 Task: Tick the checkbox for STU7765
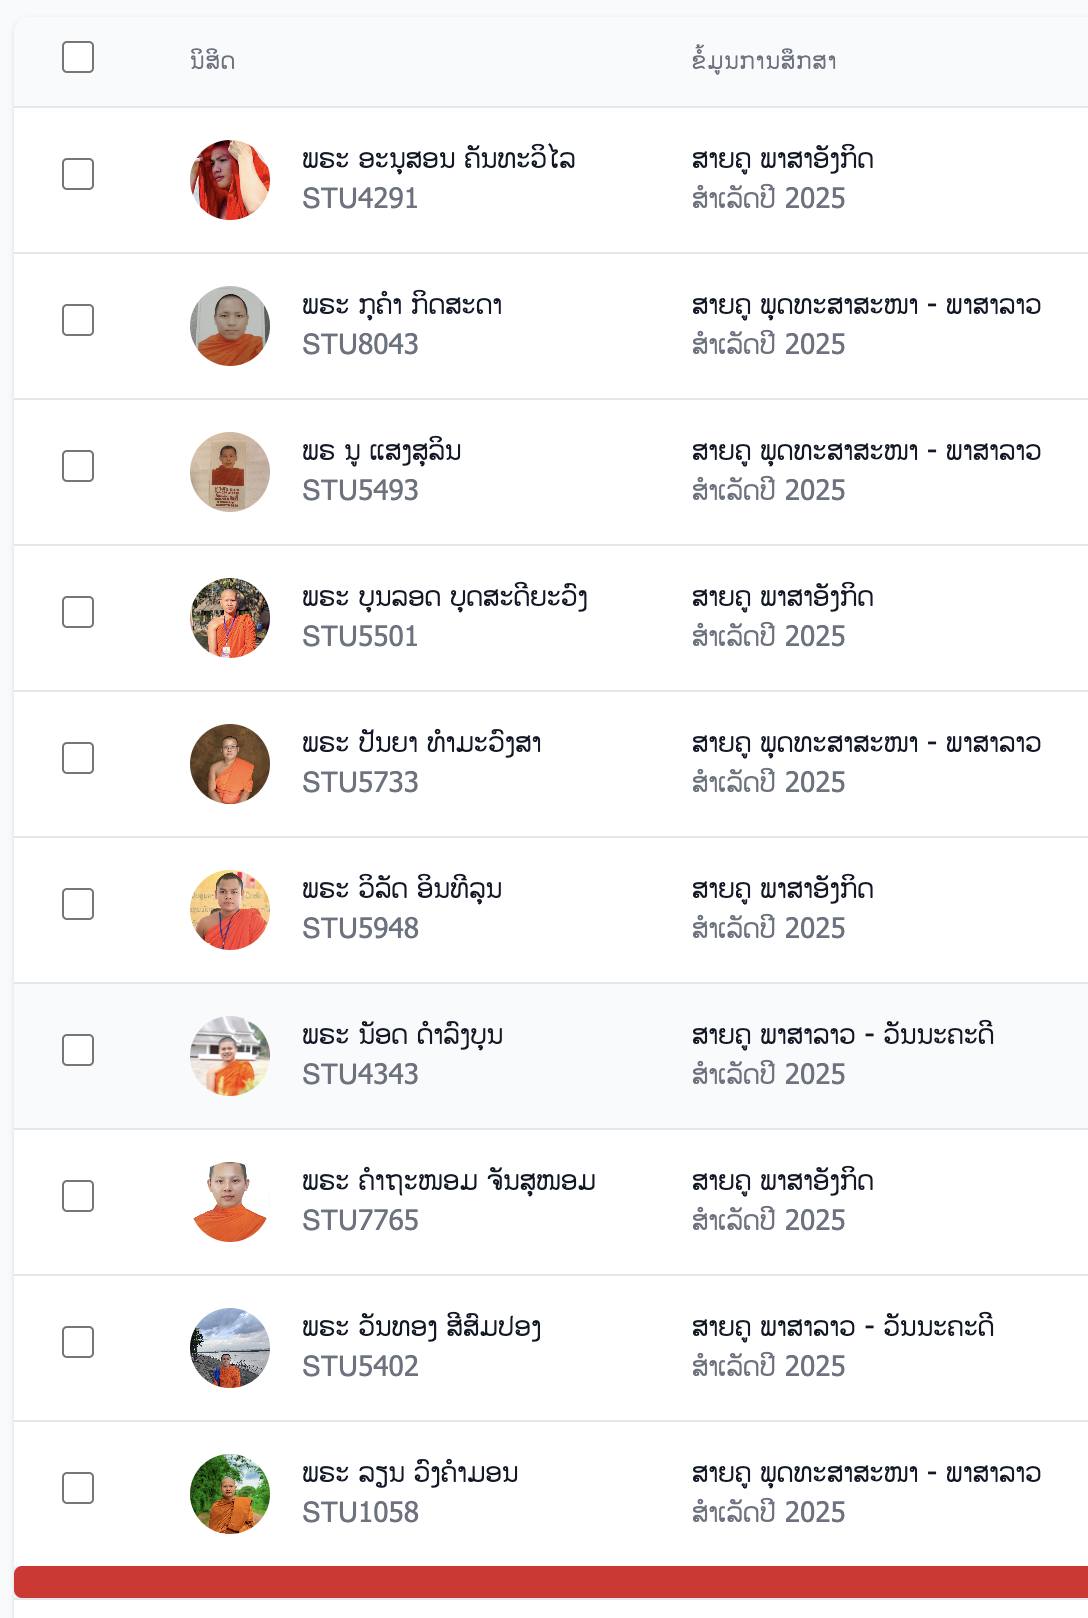click(x=78, y=1196)
